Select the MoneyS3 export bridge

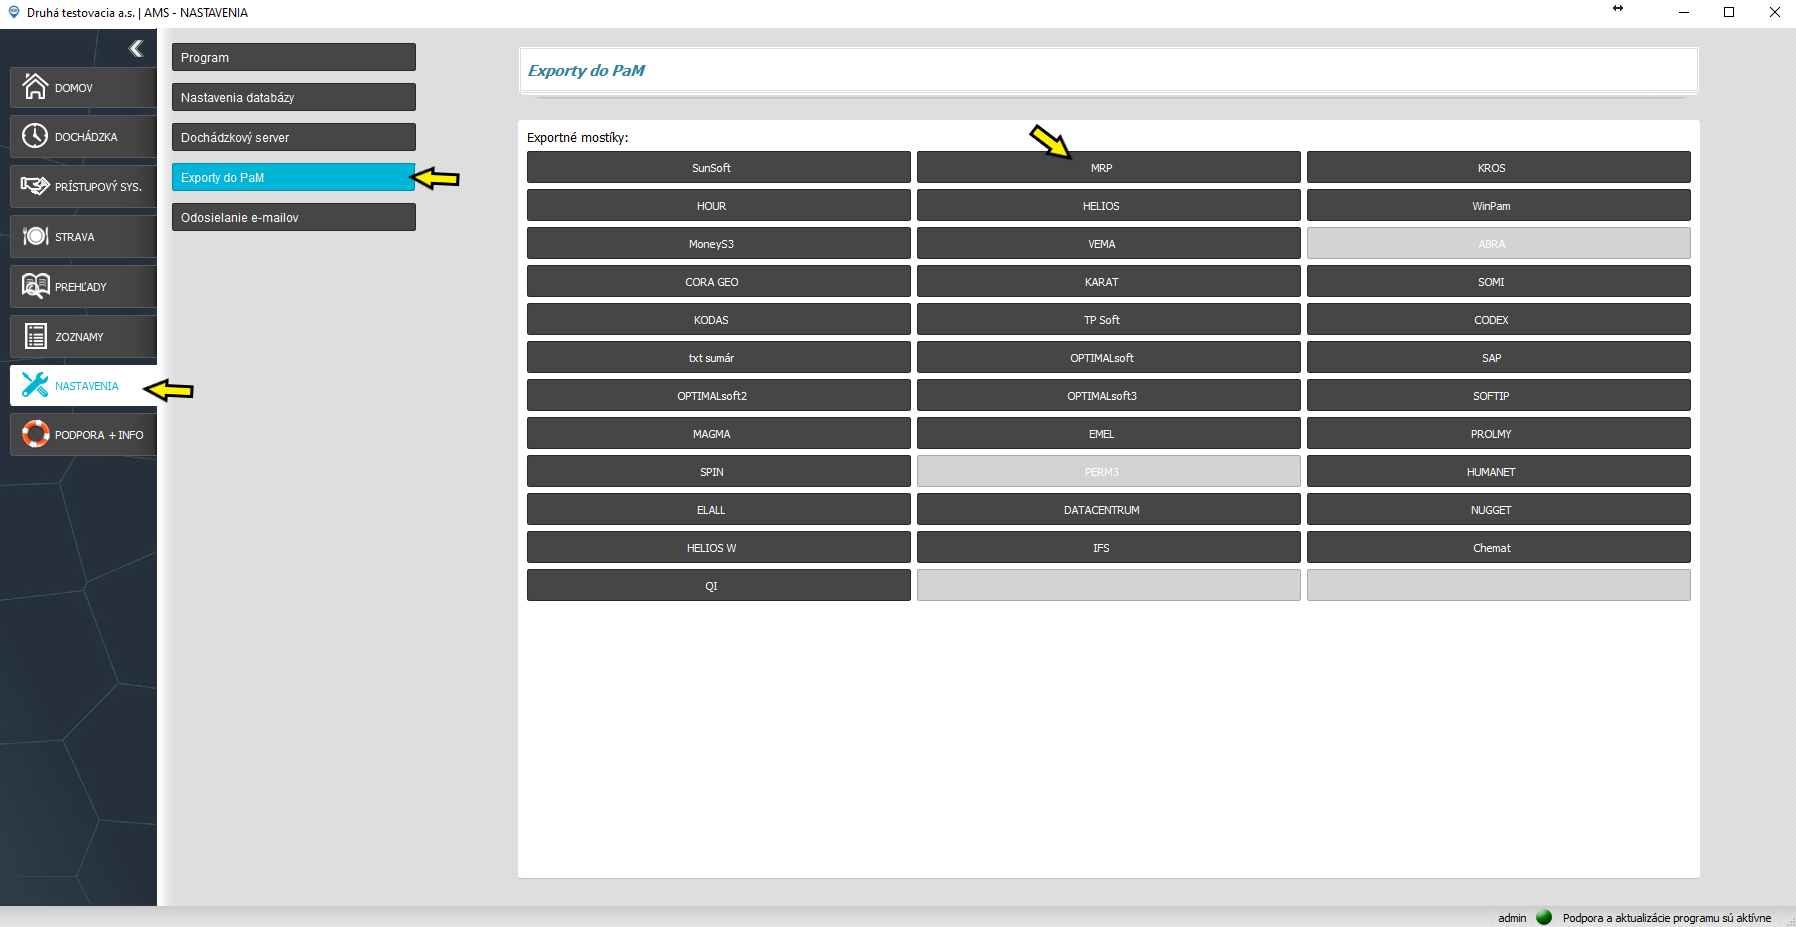point(718,243)
